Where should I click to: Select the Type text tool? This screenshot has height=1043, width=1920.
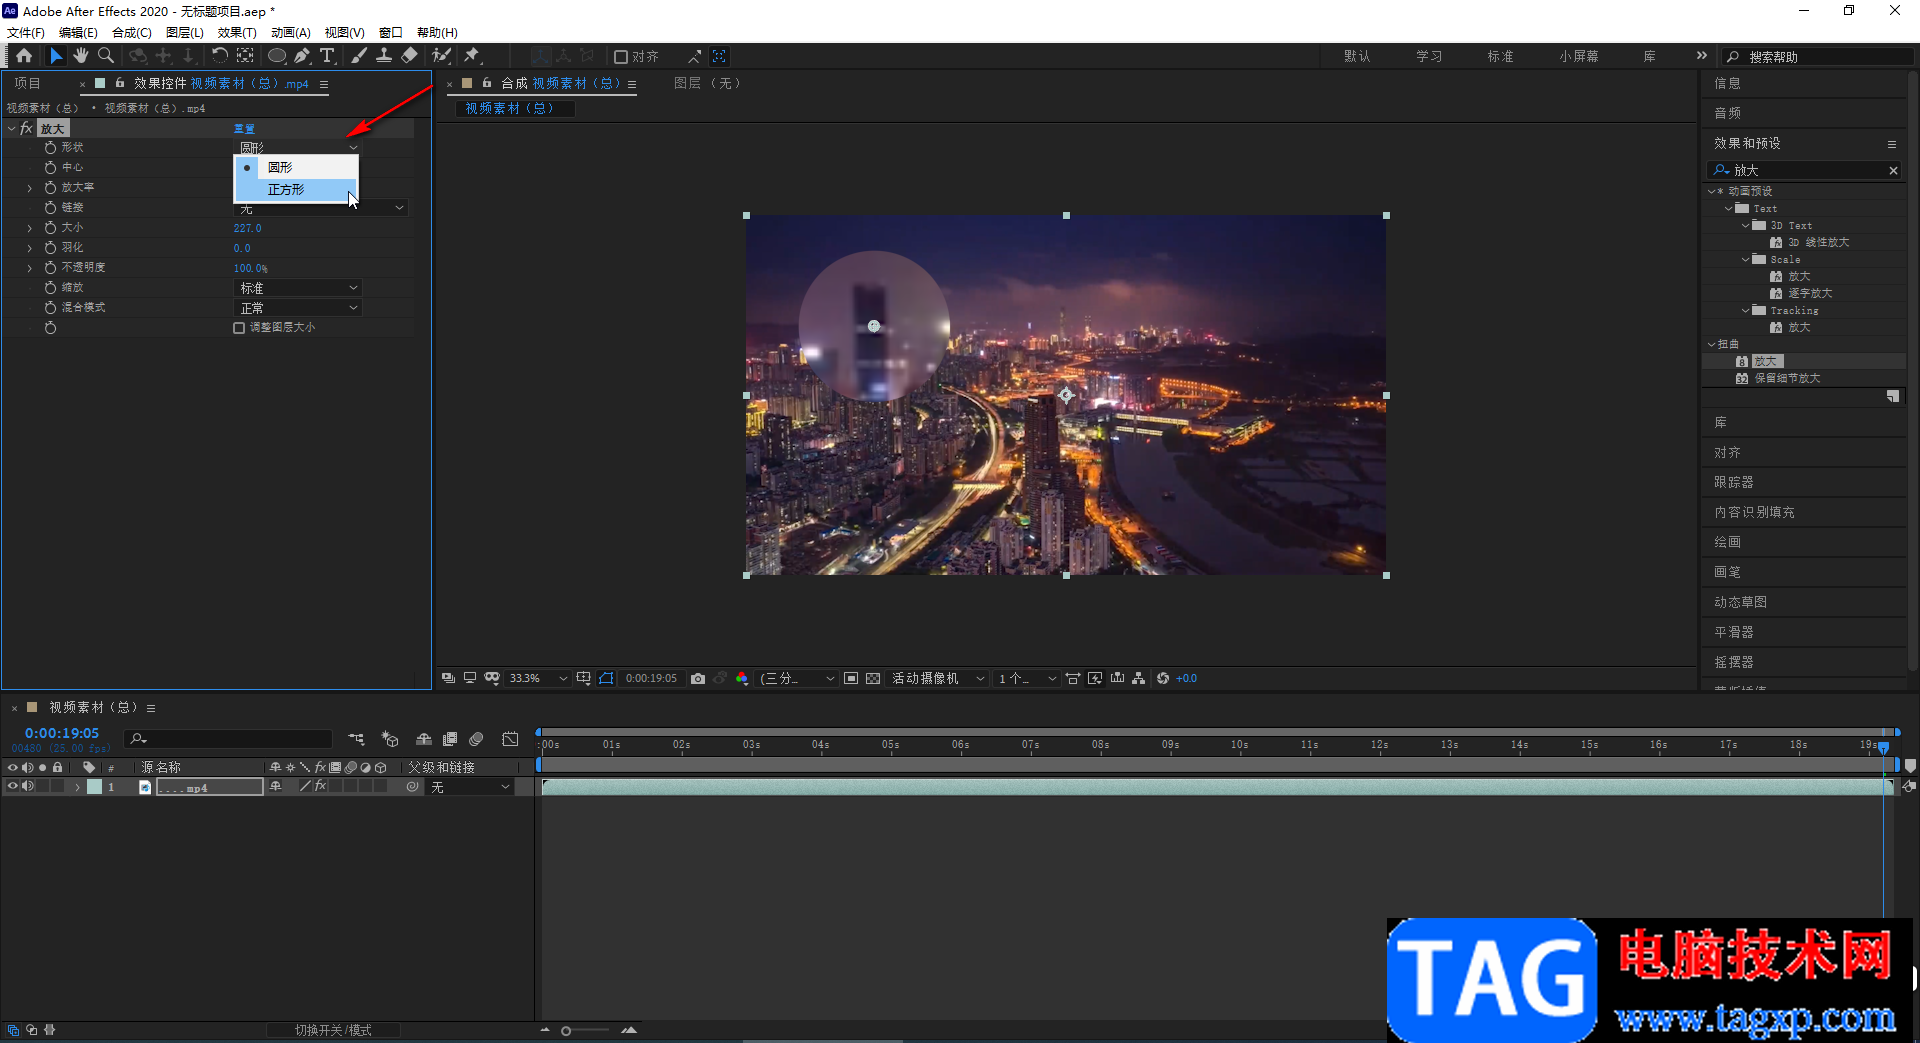327,56
